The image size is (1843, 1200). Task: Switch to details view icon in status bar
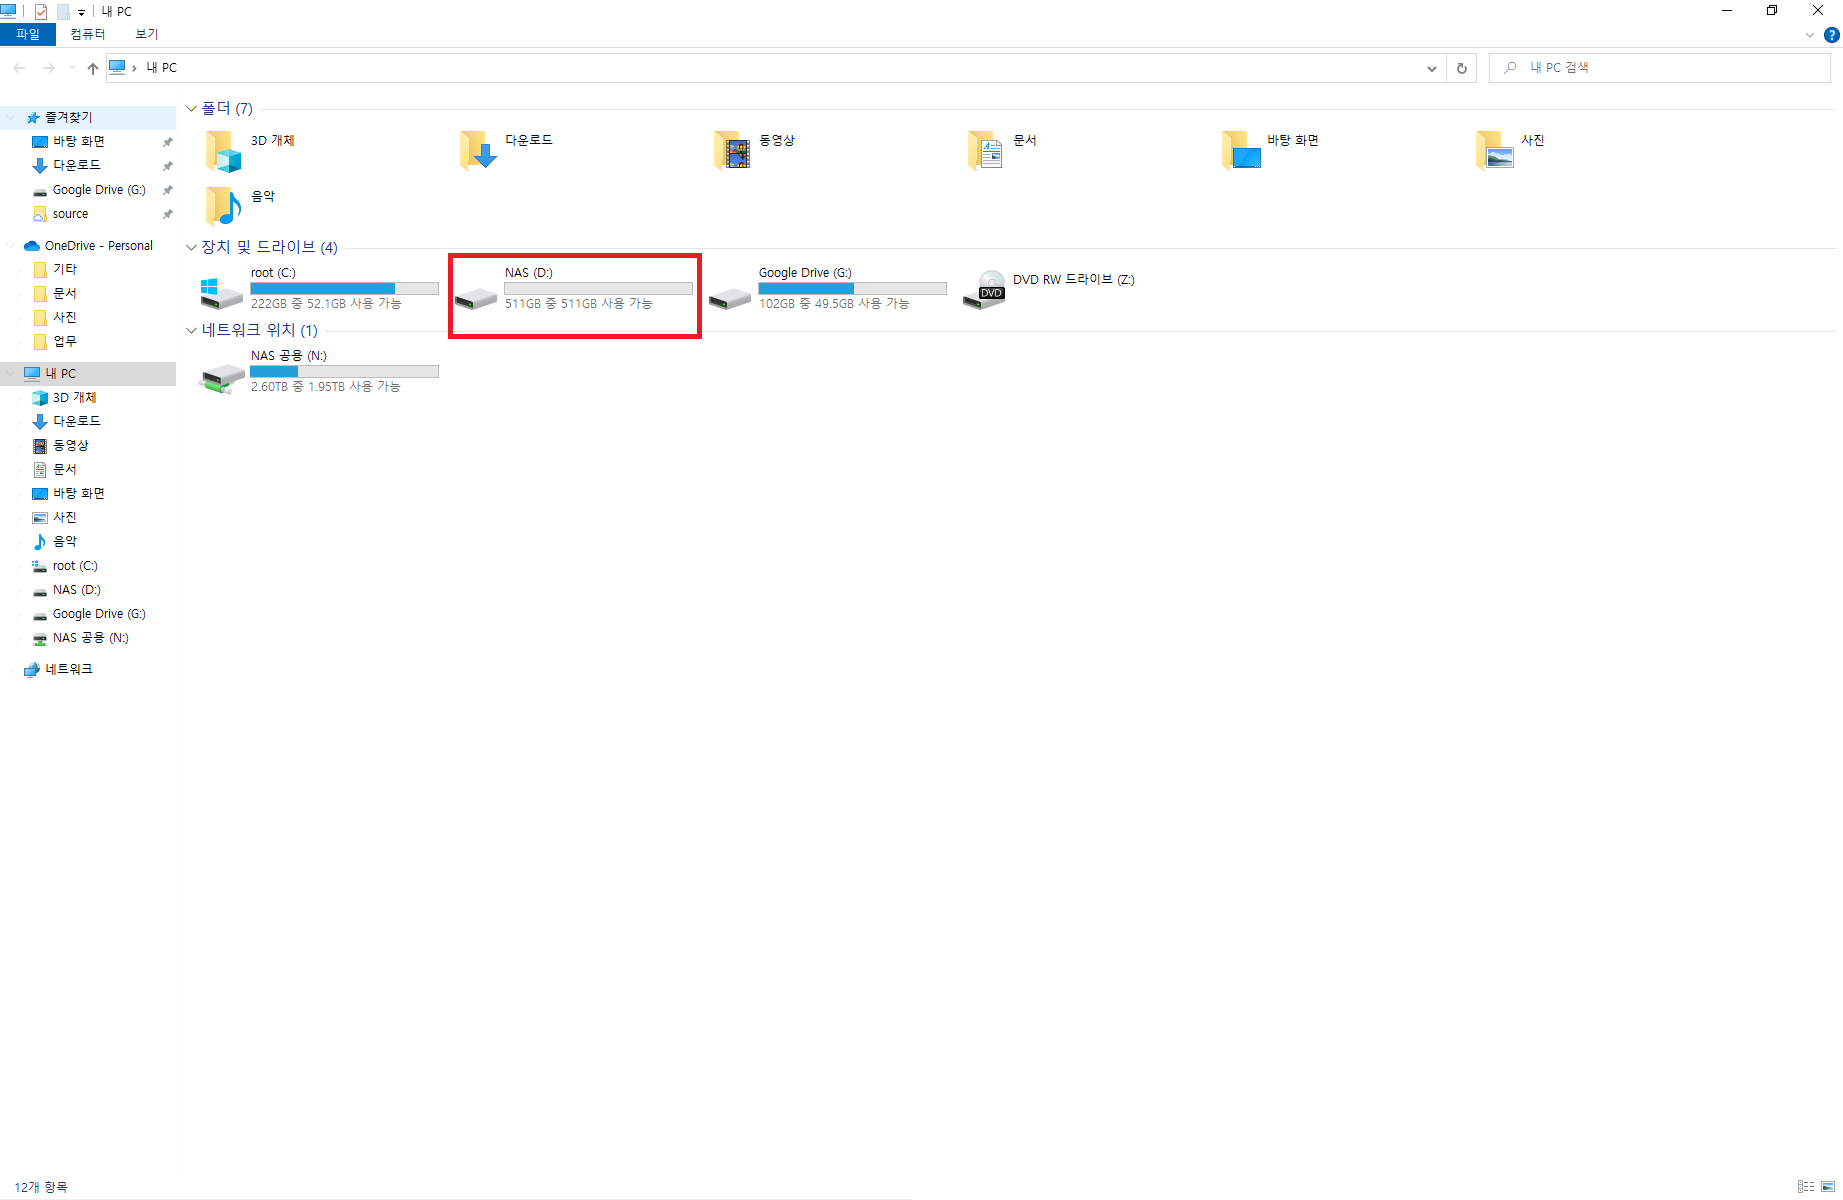click(x=1806, y=1186)
